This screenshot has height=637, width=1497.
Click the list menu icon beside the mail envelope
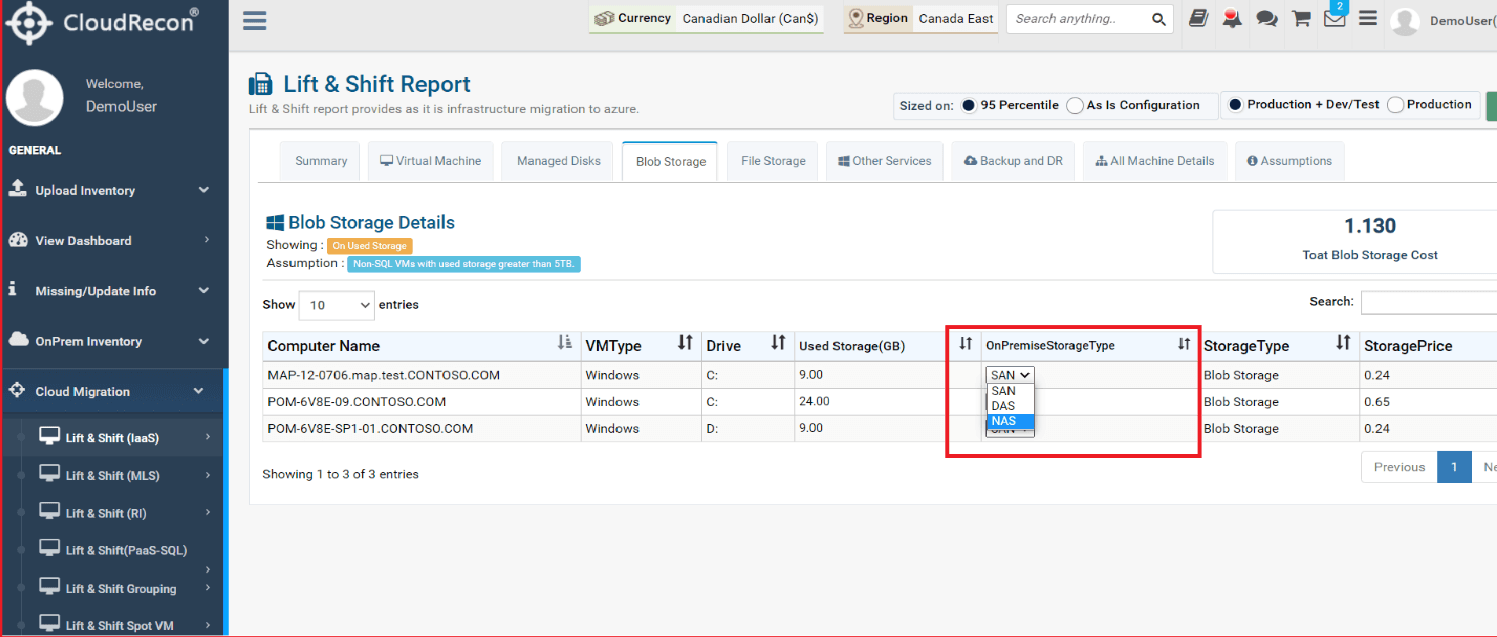click(1368, 18)
